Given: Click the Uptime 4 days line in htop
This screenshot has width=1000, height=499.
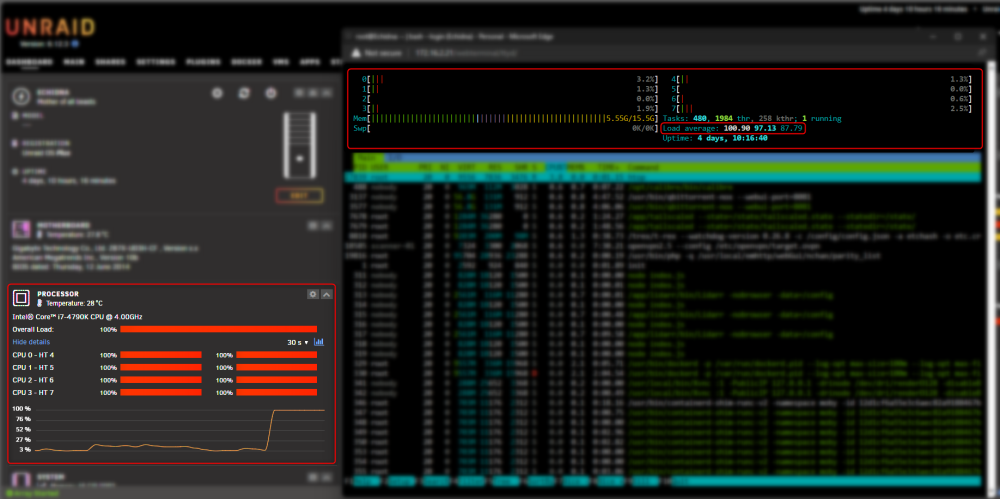Looking at the screenshot, I should (715, 138).
